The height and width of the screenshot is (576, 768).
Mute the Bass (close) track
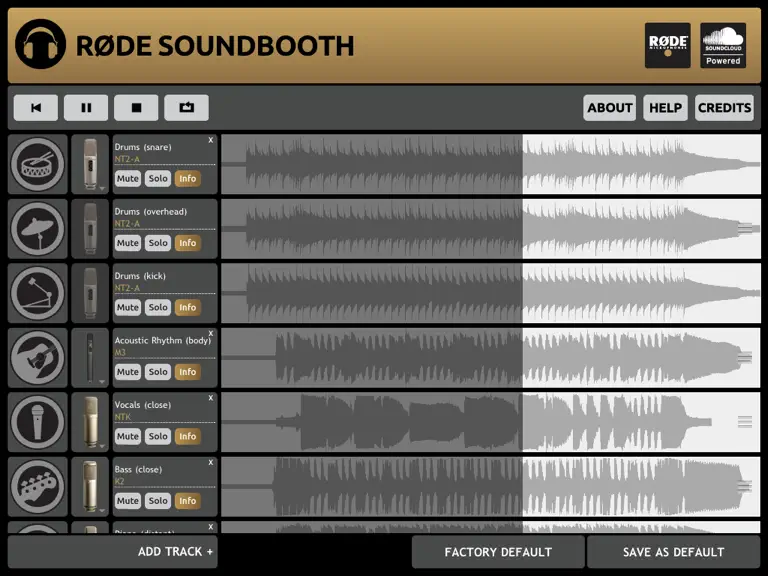tap(128, 501)
